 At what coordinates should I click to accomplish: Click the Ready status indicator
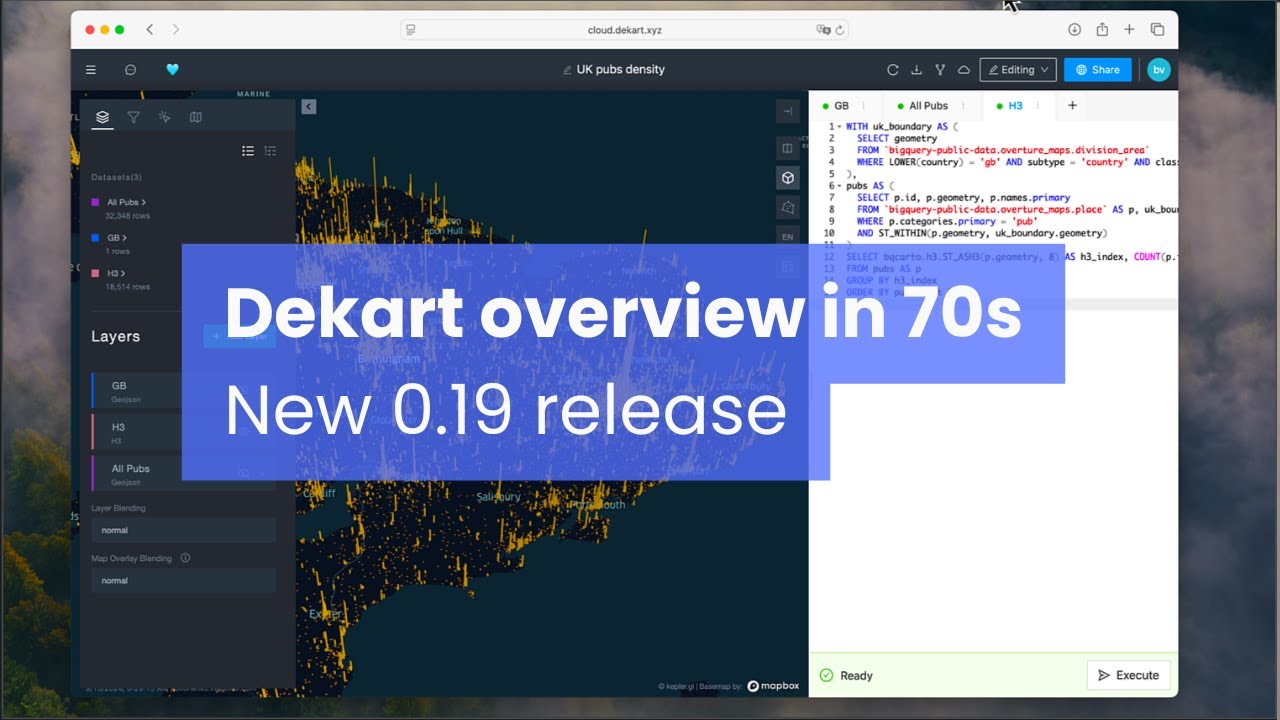(x=846, y=676)
